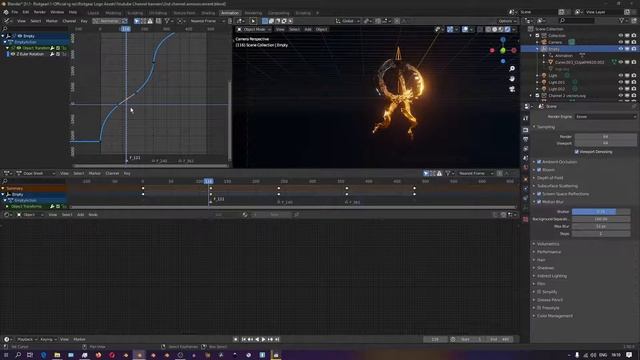Collapse the Sampling panel
The image size is (640, 360).
[545, 127]
